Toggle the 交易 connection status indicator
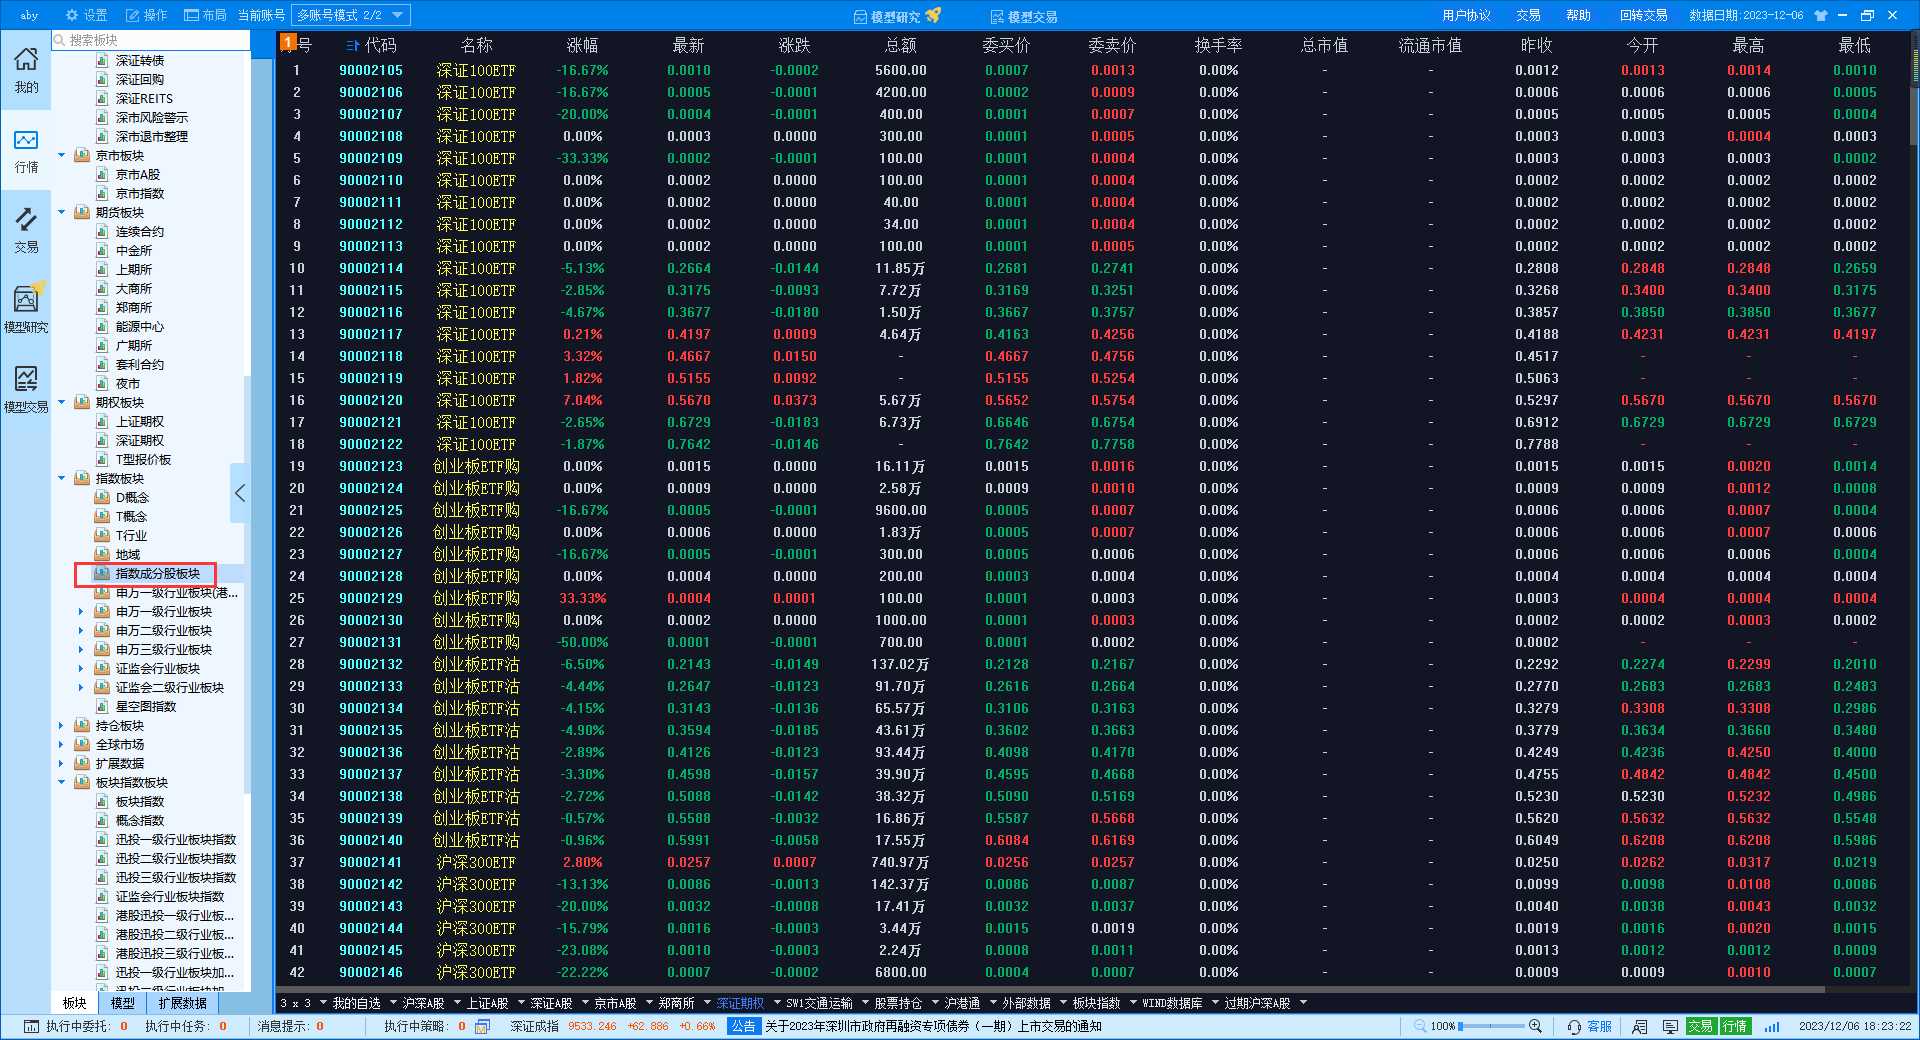 (1701, 1027)
